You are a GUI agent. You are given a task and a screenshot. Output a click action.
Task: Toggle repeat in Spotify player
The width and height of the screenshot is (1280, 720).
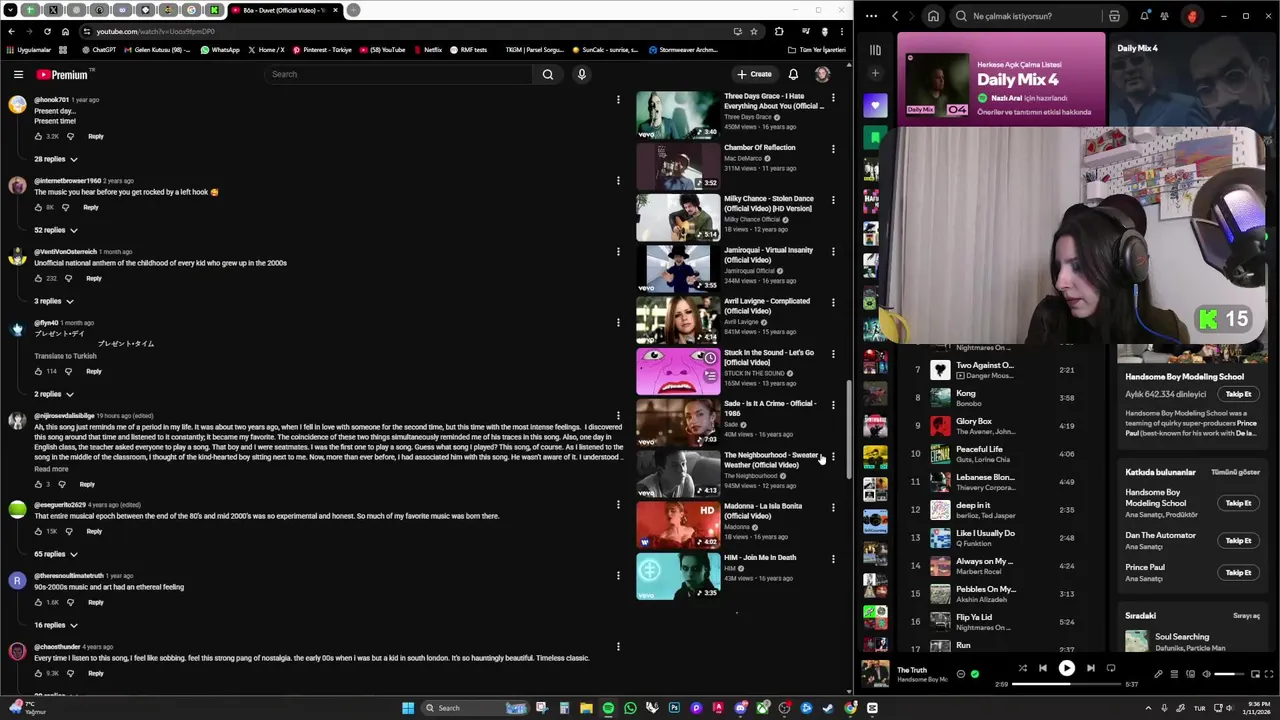click(x=1111, y=668)
